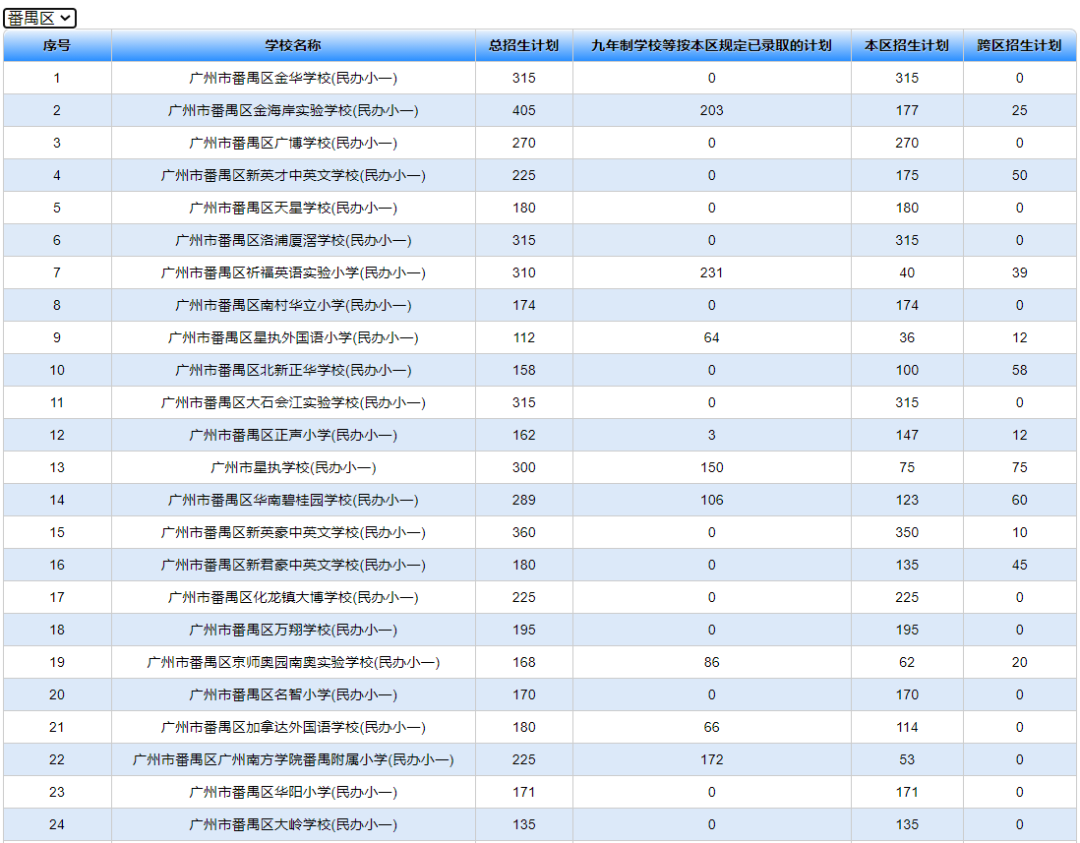Select 广州市番禺区新君豪中英文学校(民办小一)
Image resolution: width=1080 pixels, height=843 pixels.
[x=293, y=565]
